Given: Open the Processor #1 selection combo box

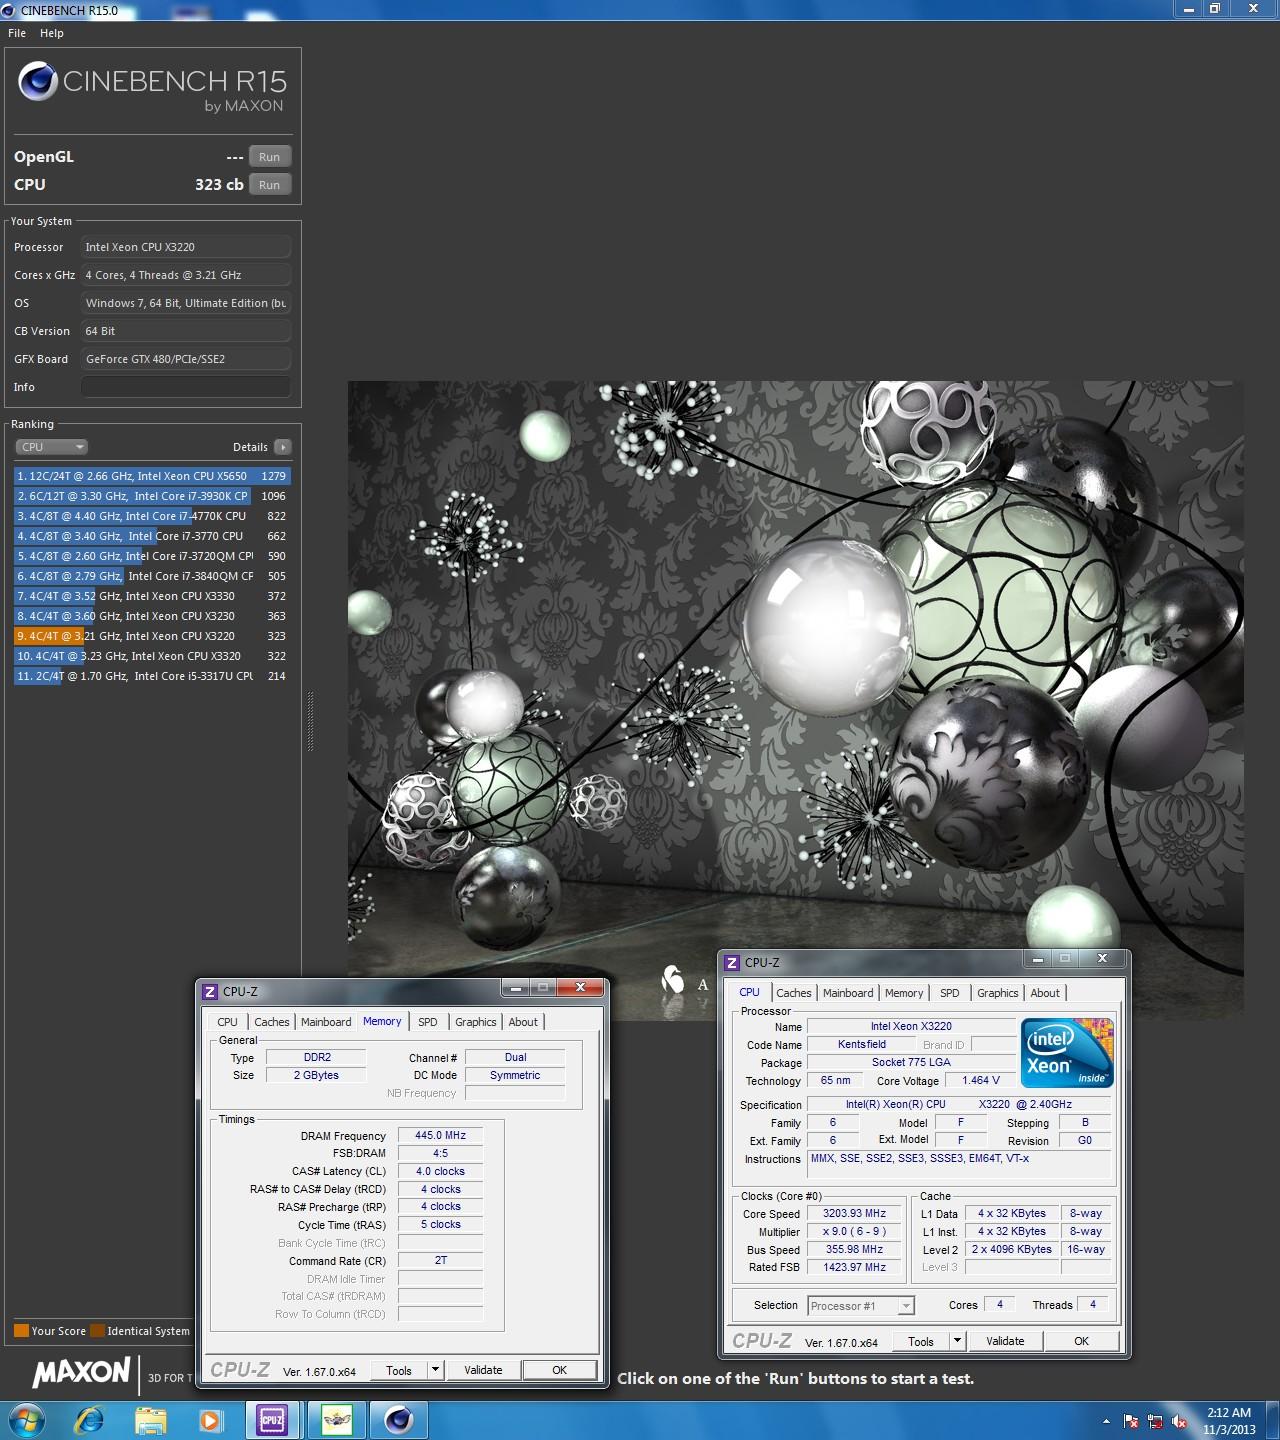Looking at the screenshot, I should 860,1305.
